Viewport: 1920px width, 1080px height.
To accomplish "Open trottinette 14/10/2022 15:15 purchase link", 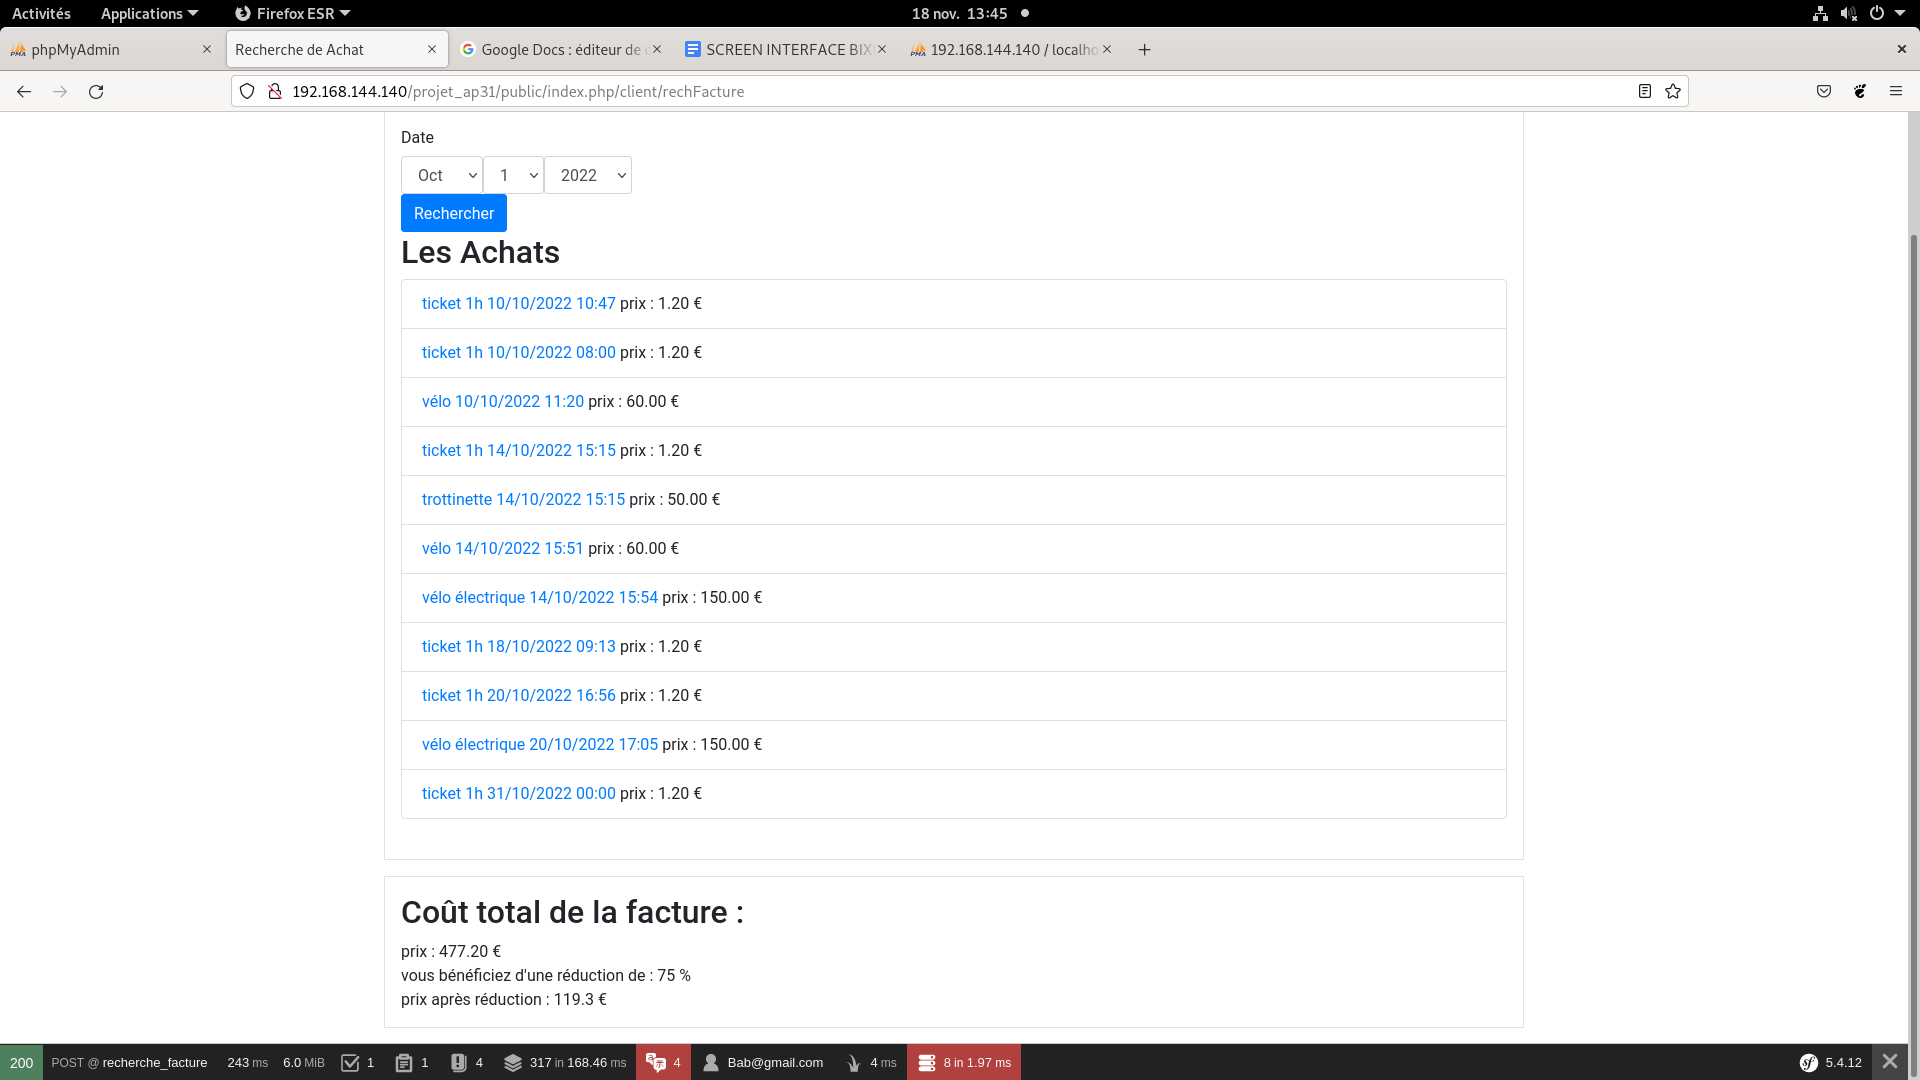I will pyautogui.click(x=523, y=499).
